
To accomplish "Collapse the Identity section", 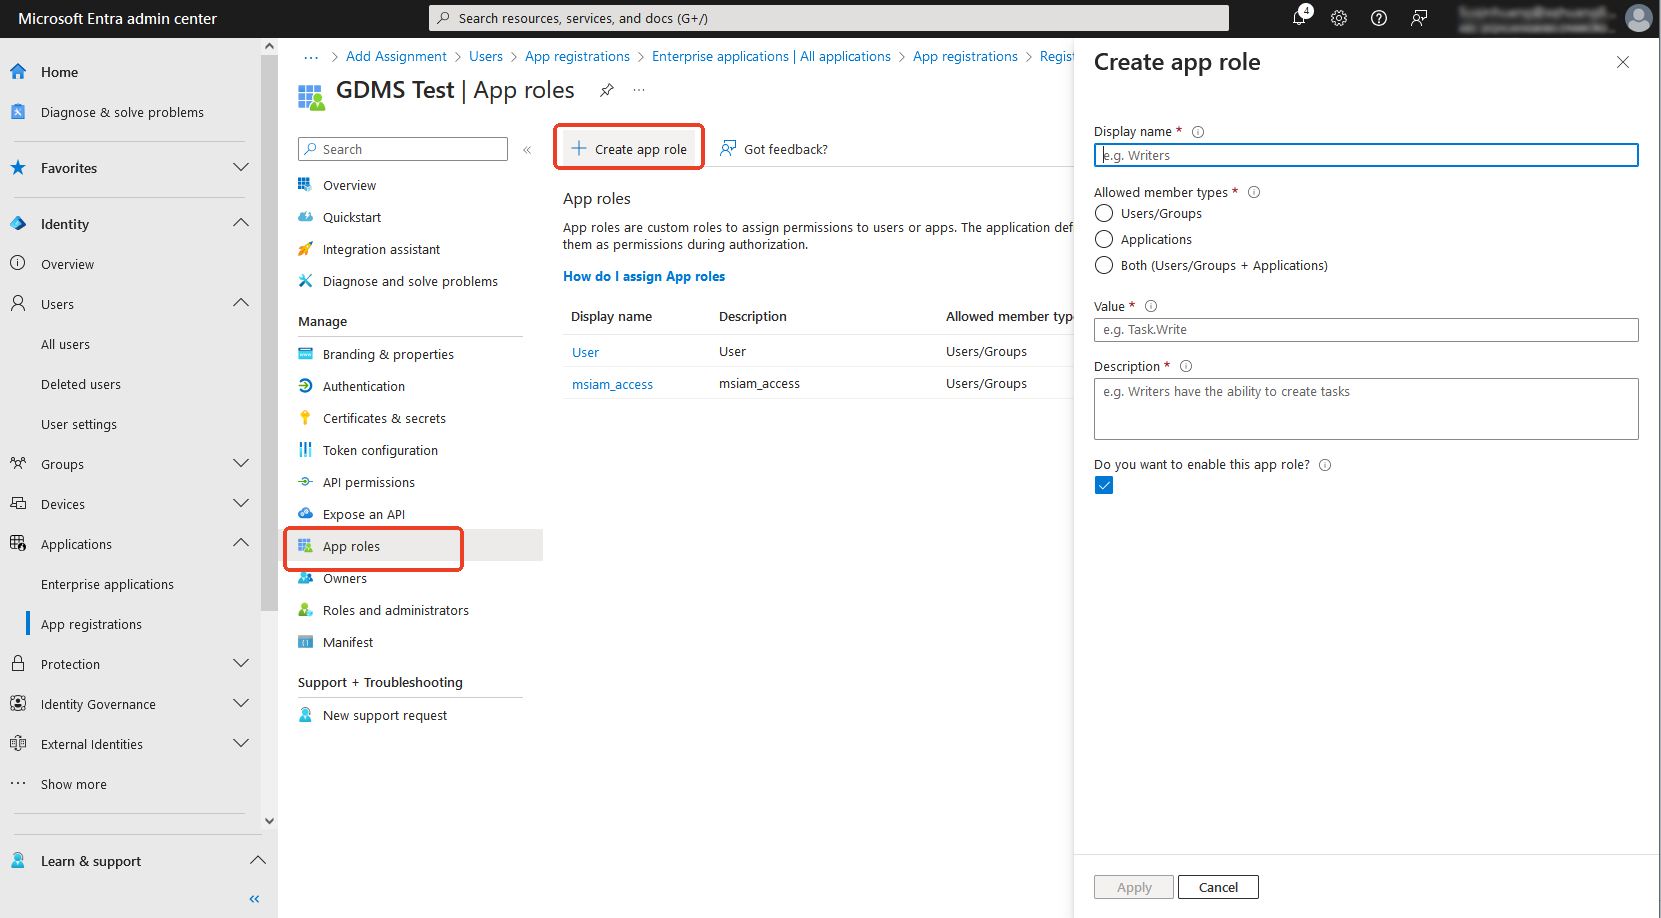I will [x=241, y=223].
